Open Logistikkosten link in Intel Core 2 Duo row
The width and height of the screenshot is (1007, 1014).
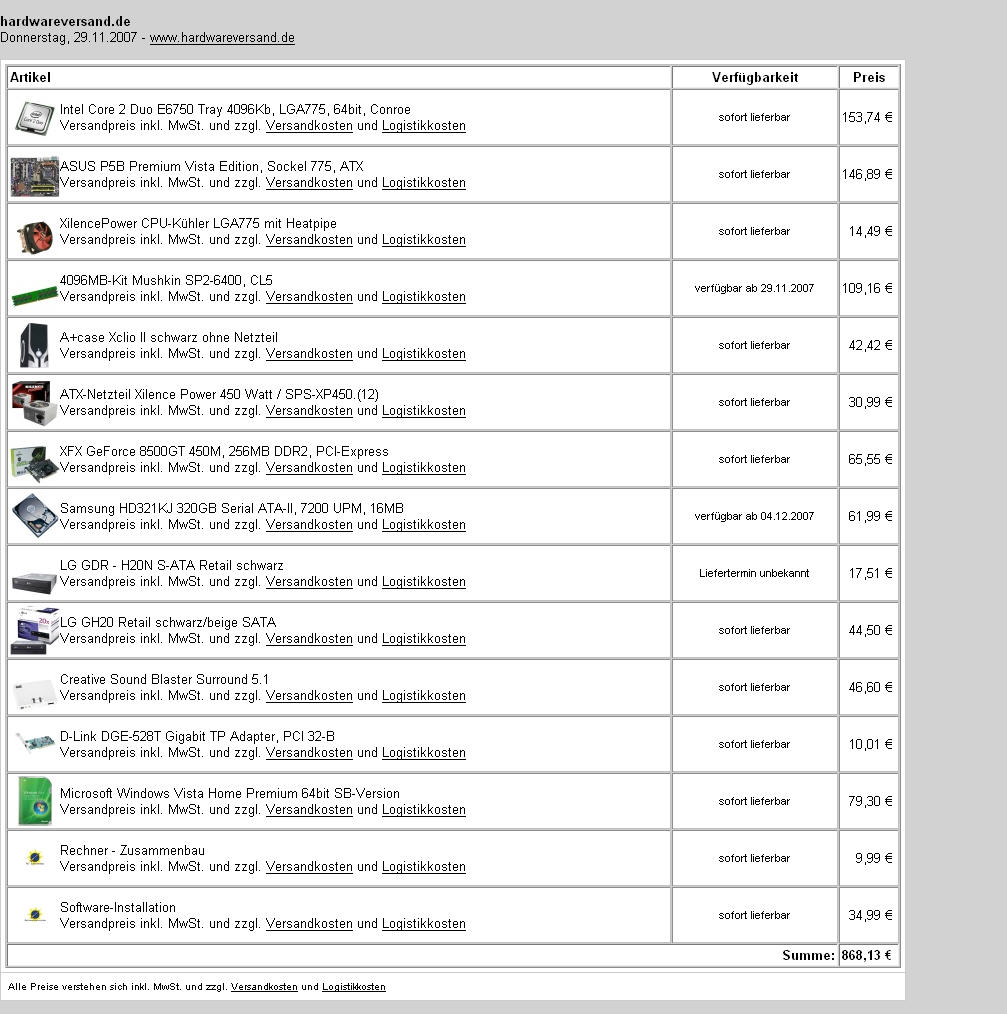[x=424, y=126]
